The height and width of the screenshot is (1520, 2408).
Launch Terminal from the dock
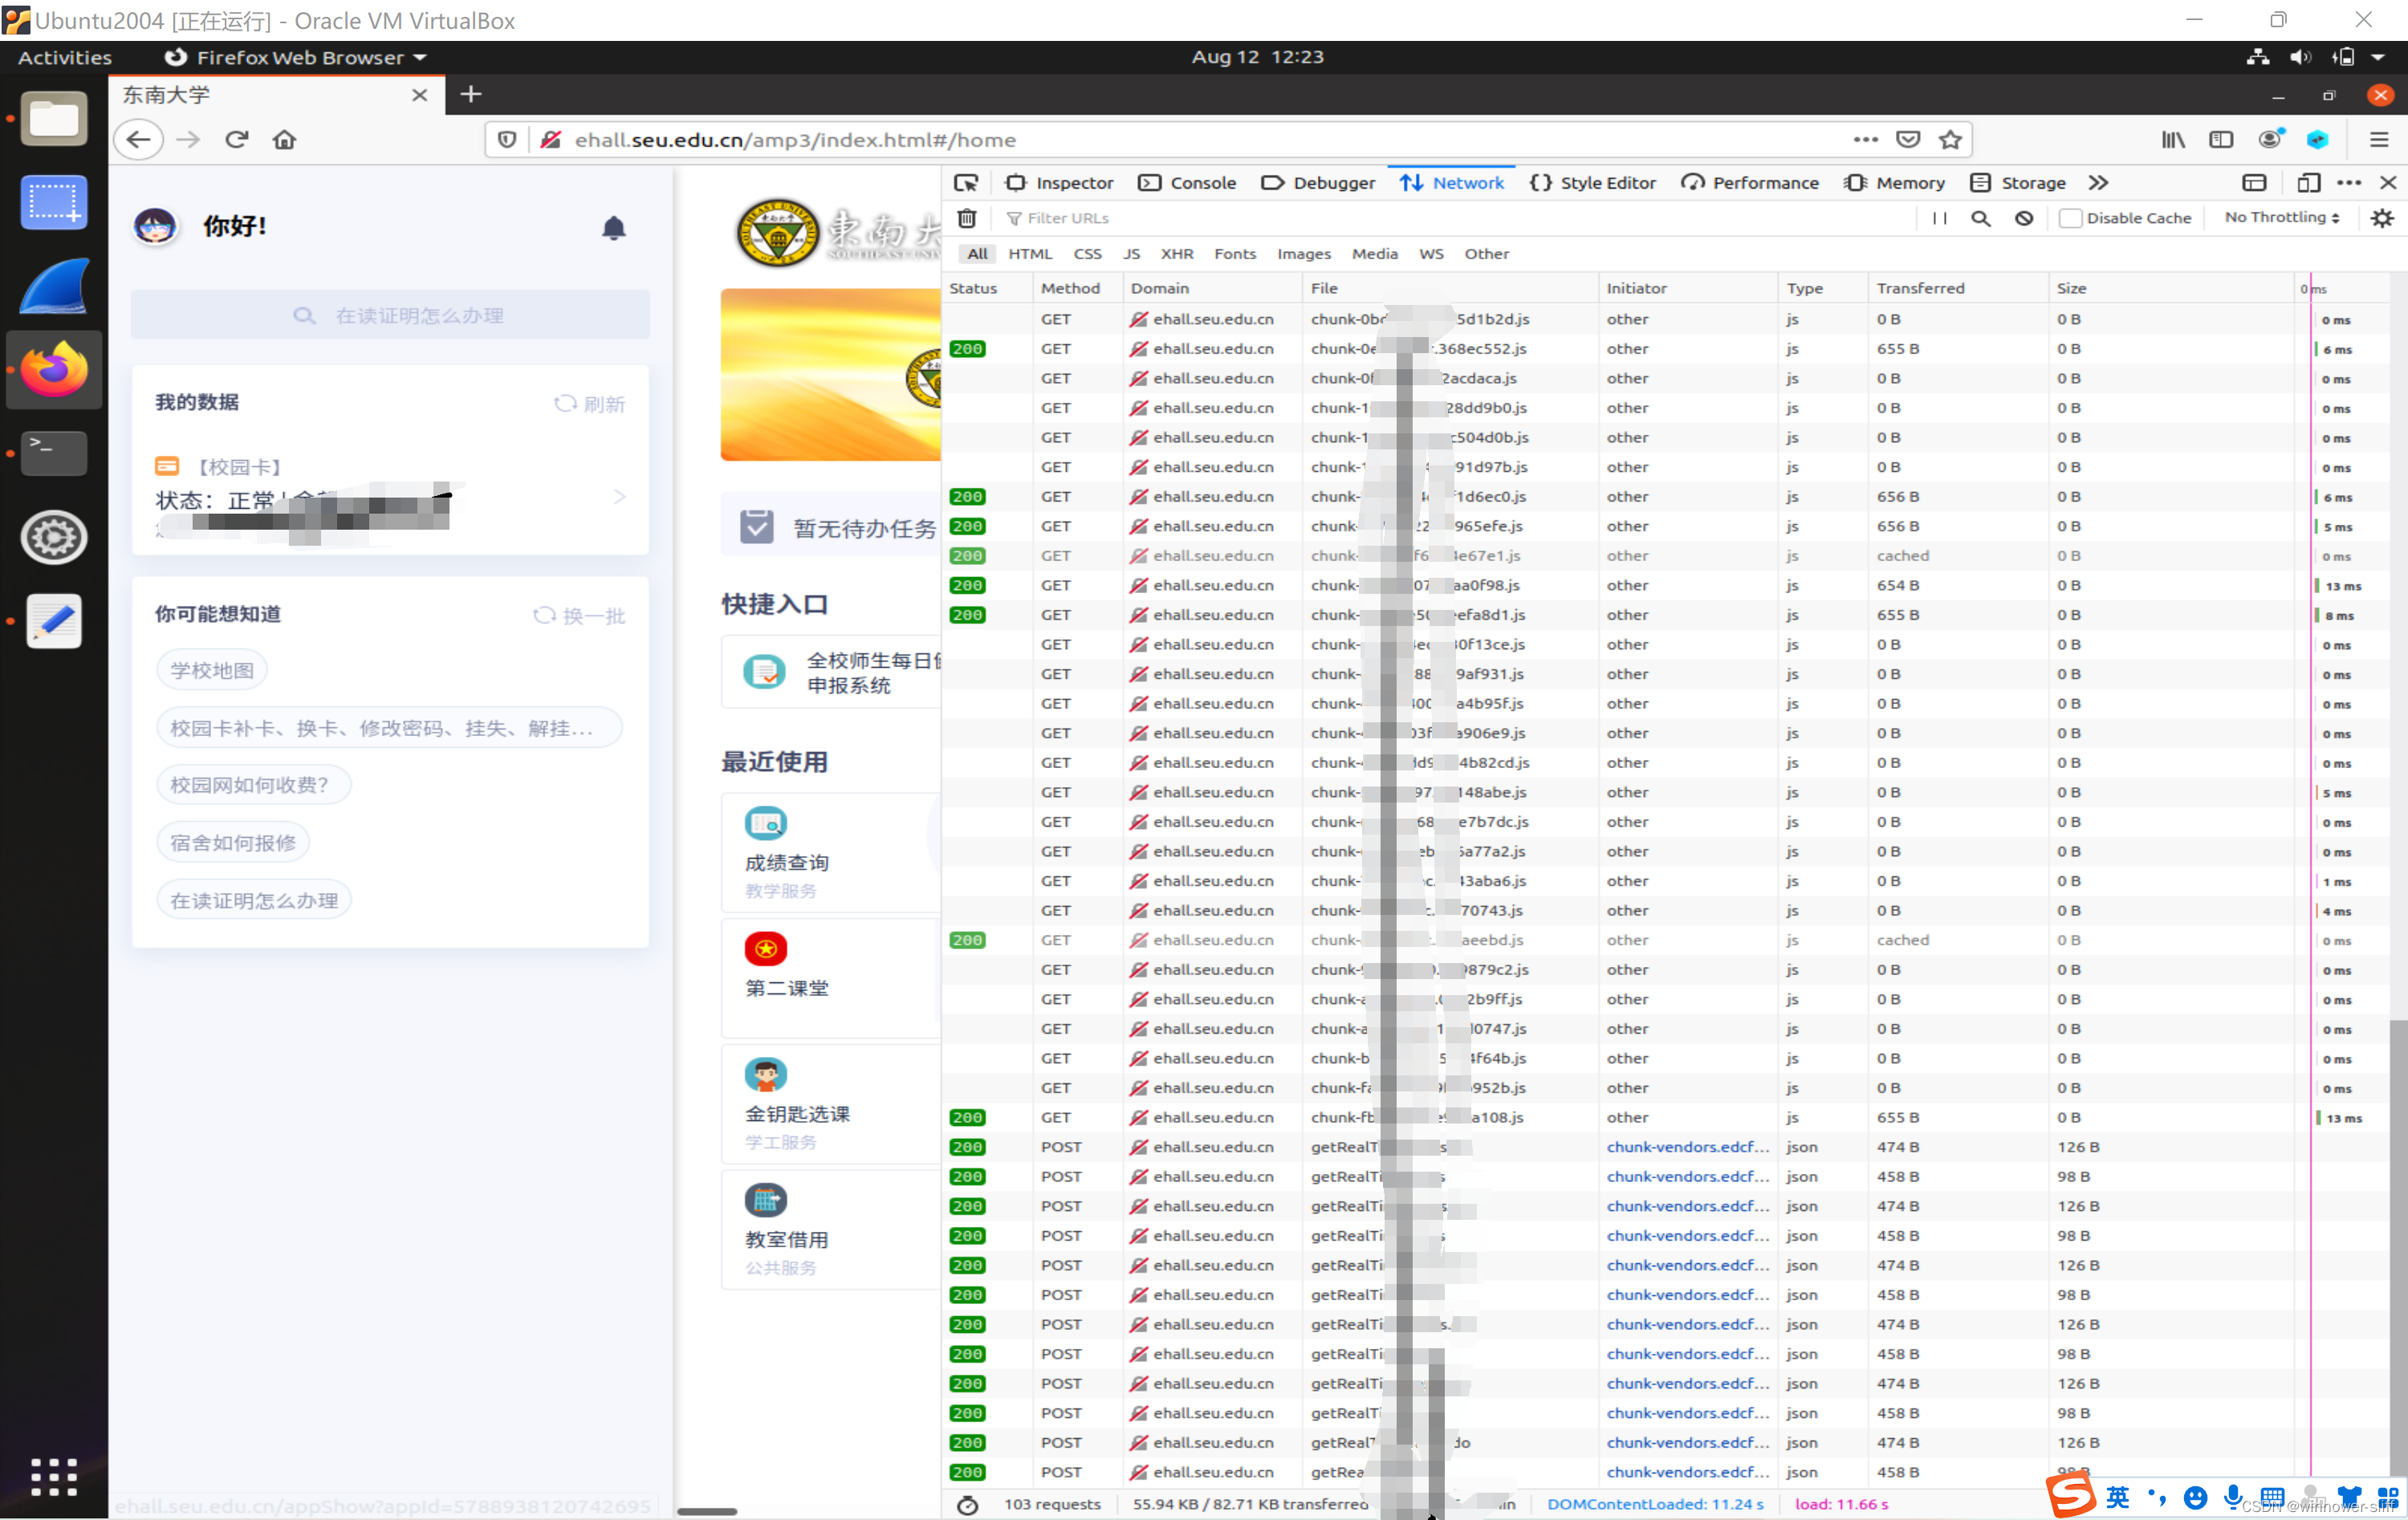coord(54,454)
